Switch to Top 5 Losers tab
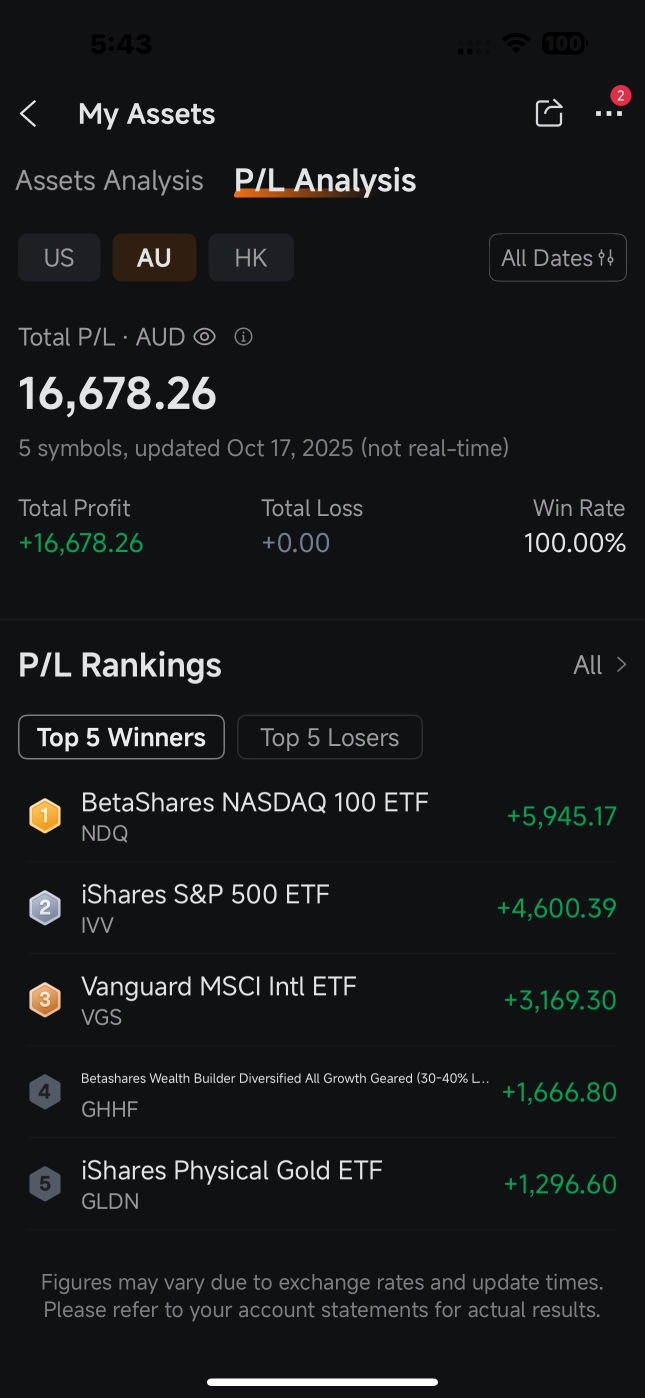The image size is (645, 1398). click(x=329, y=738)
